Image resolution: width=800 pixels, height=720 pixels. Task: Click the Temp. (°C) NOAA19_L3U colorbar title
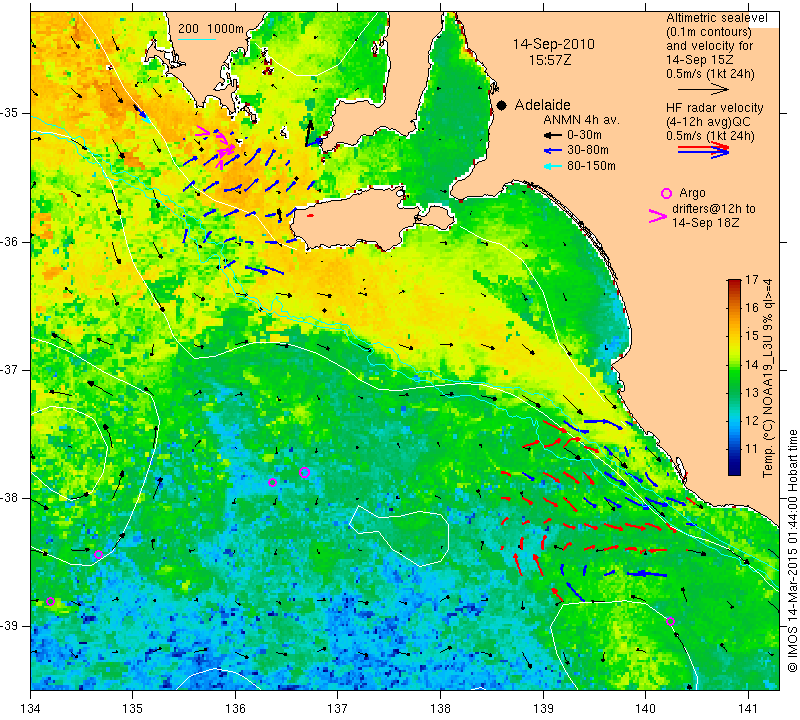click(768, 378)
